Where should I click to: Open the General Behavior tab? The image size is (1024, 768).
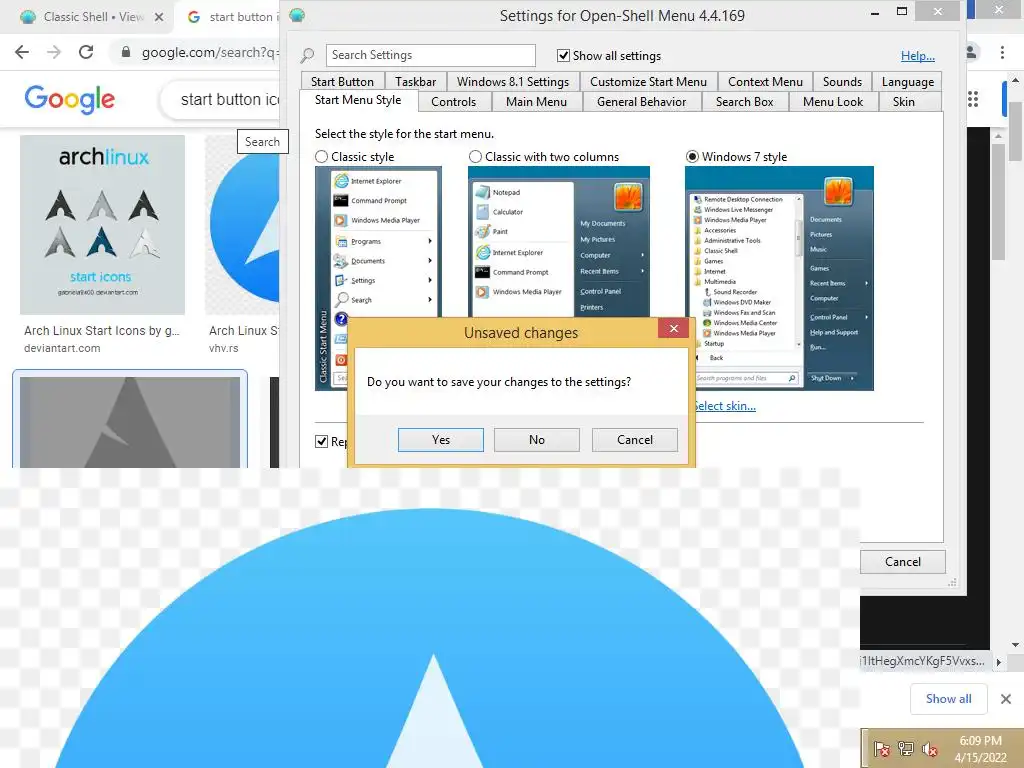[x=642, y=102]
